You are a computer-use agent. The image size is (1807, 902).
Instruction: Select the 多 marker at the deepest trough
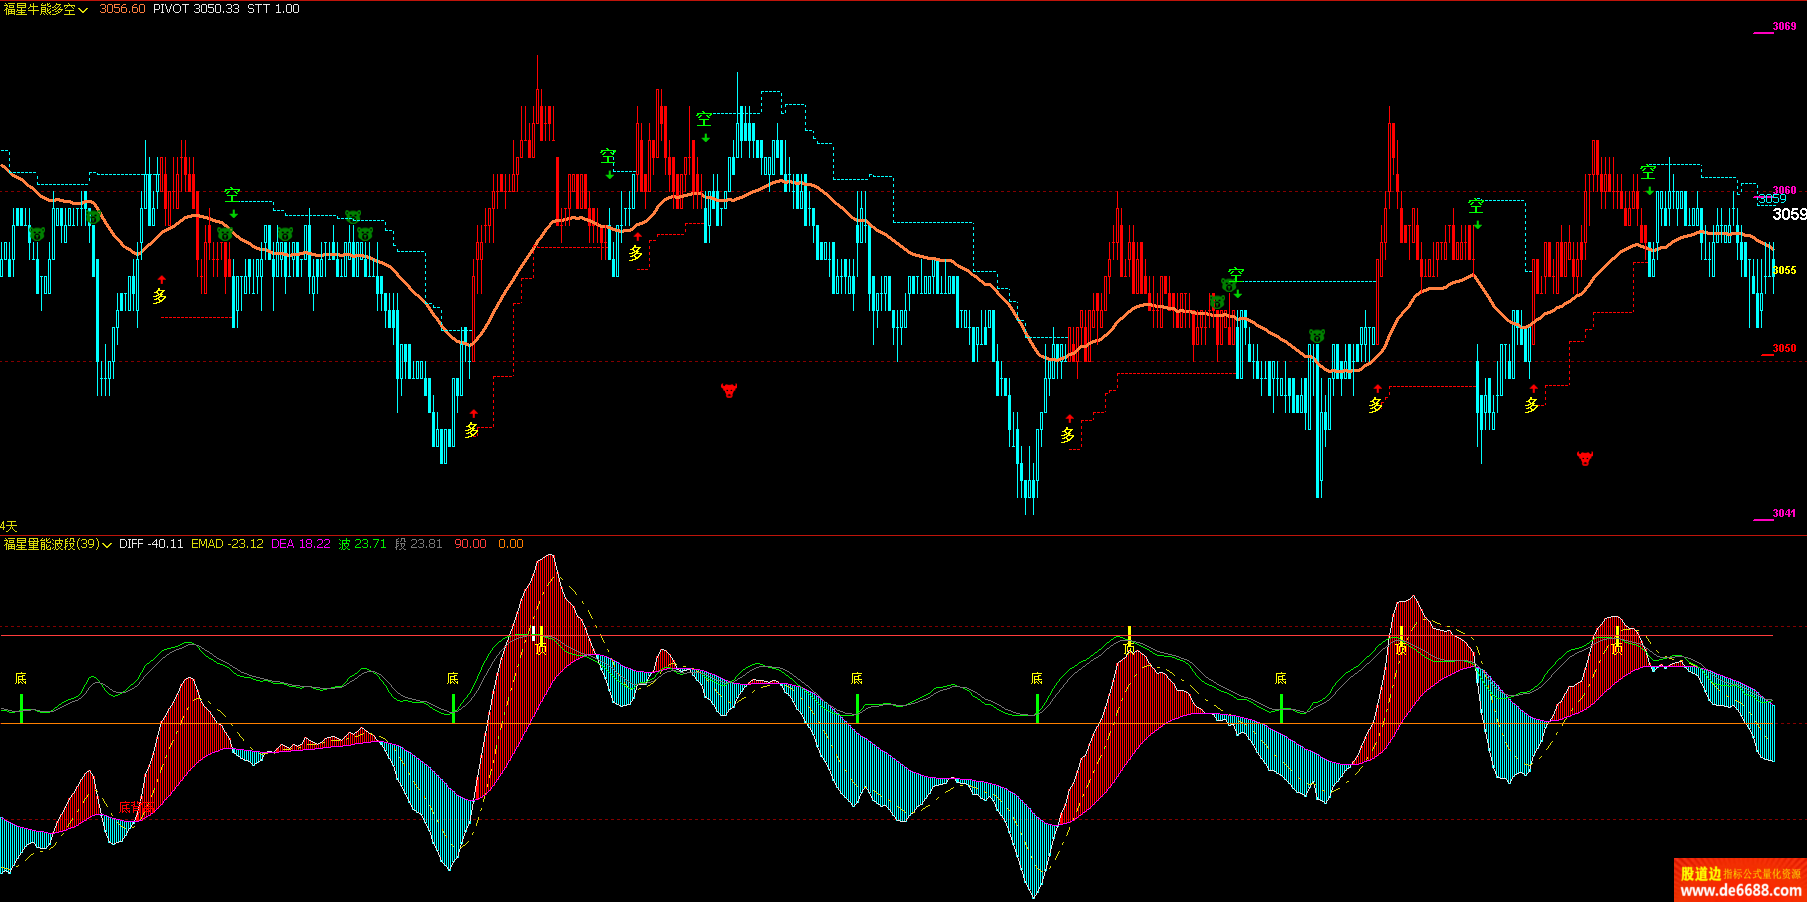[1068, 435]
